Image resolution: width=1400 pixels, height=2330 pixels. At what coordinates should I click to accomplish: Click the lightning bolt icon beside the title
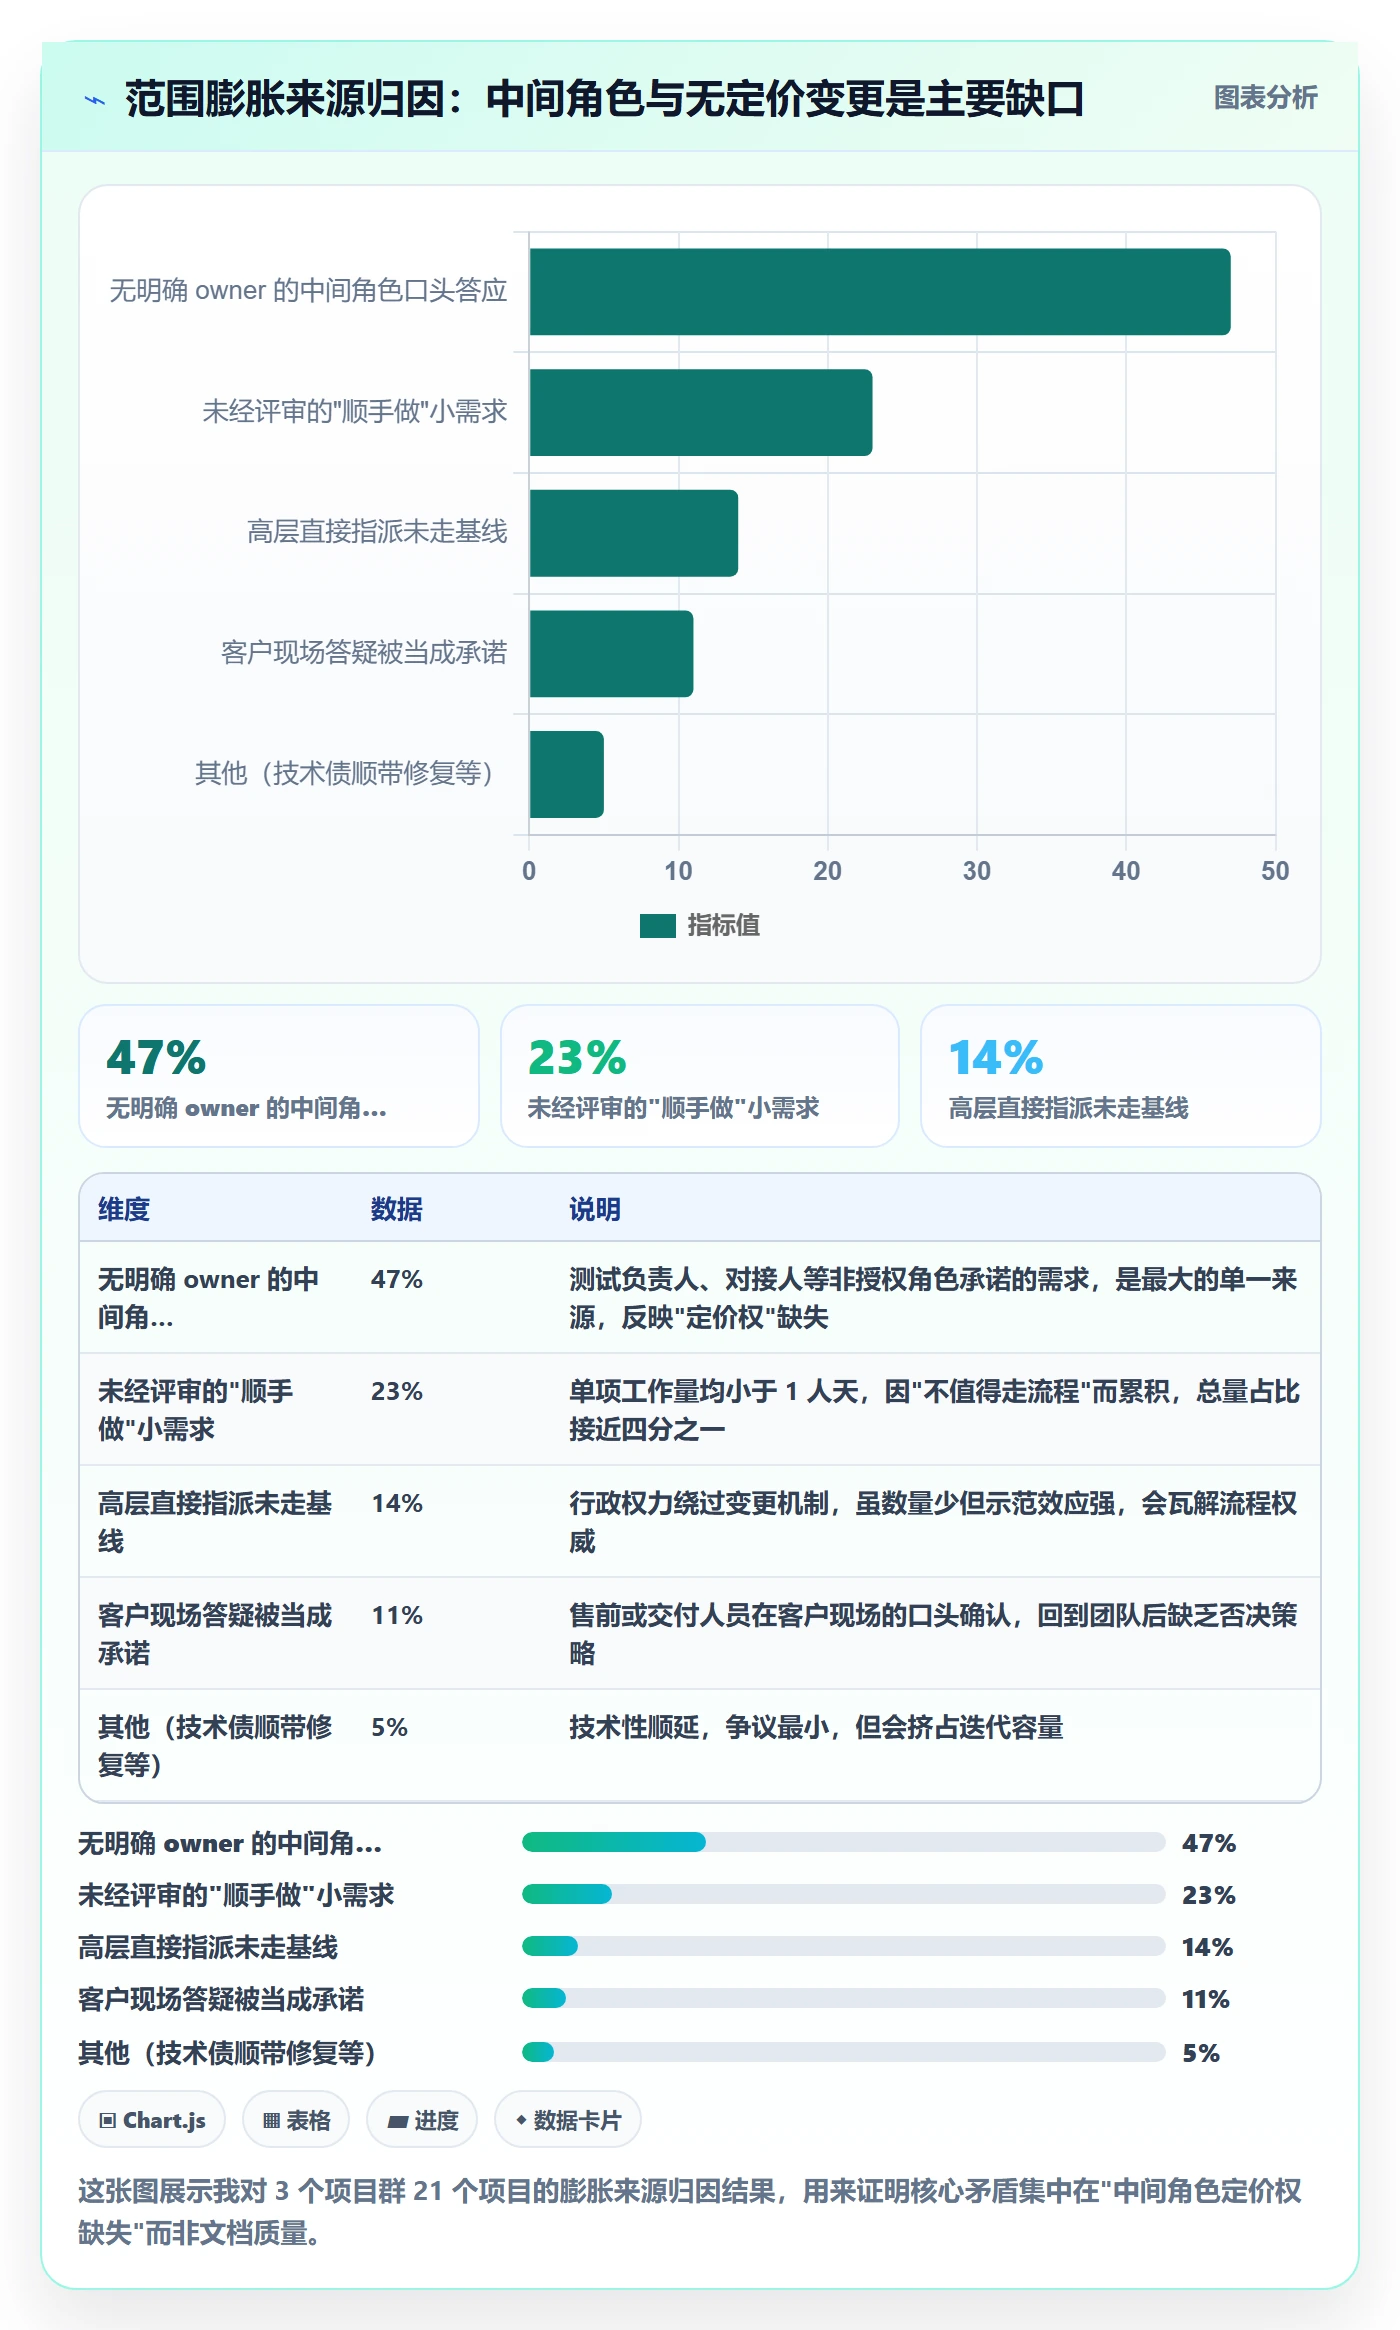point(95,100)
